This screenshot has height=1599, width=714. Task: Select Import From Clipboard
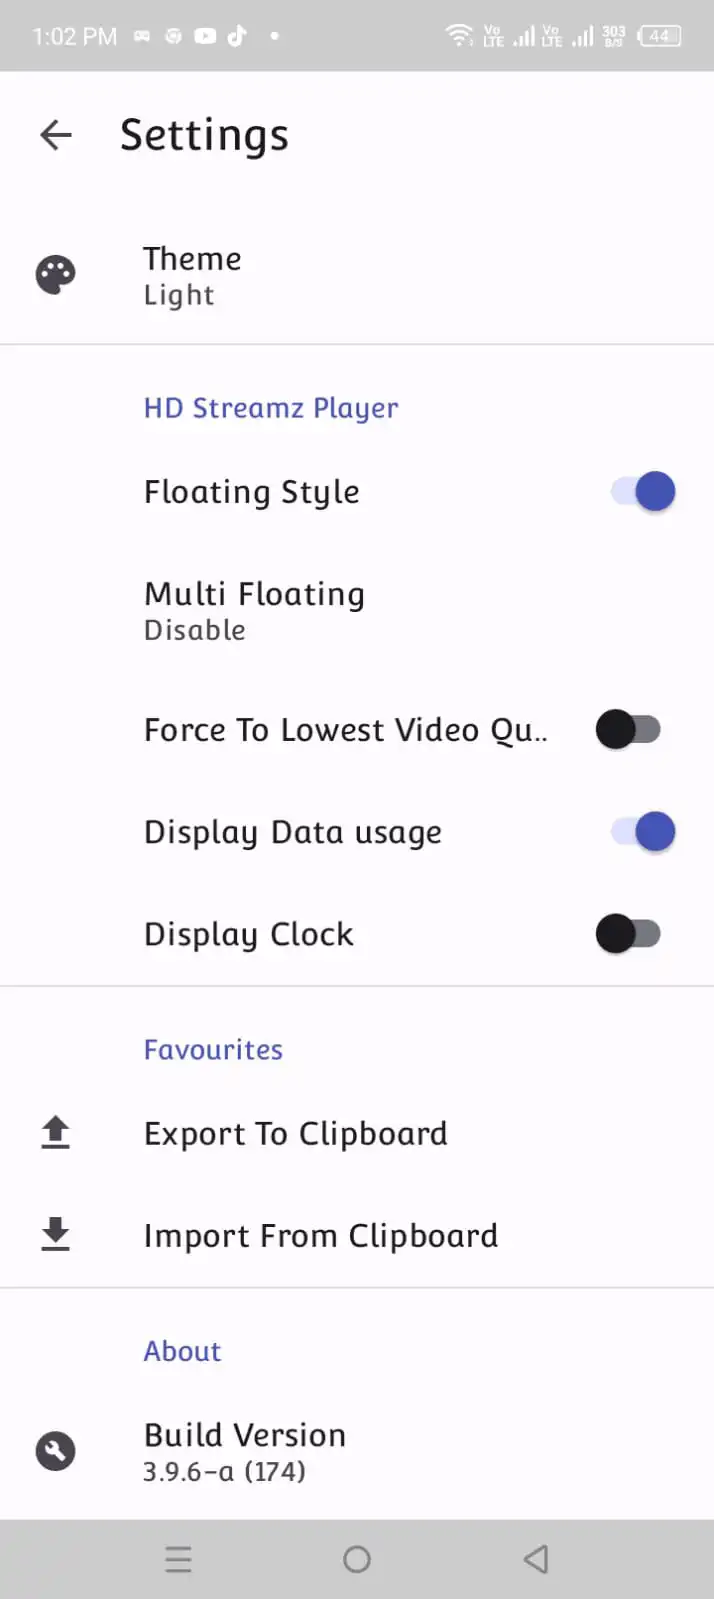(x=321, y=1235)
